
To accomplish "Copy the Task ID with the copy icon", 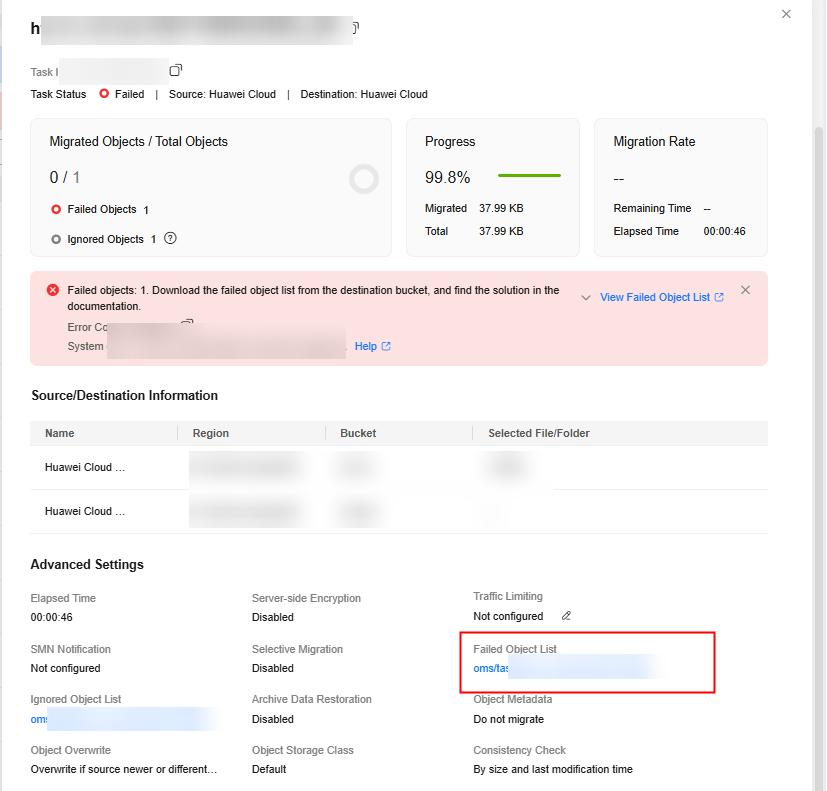I will 176,70.
